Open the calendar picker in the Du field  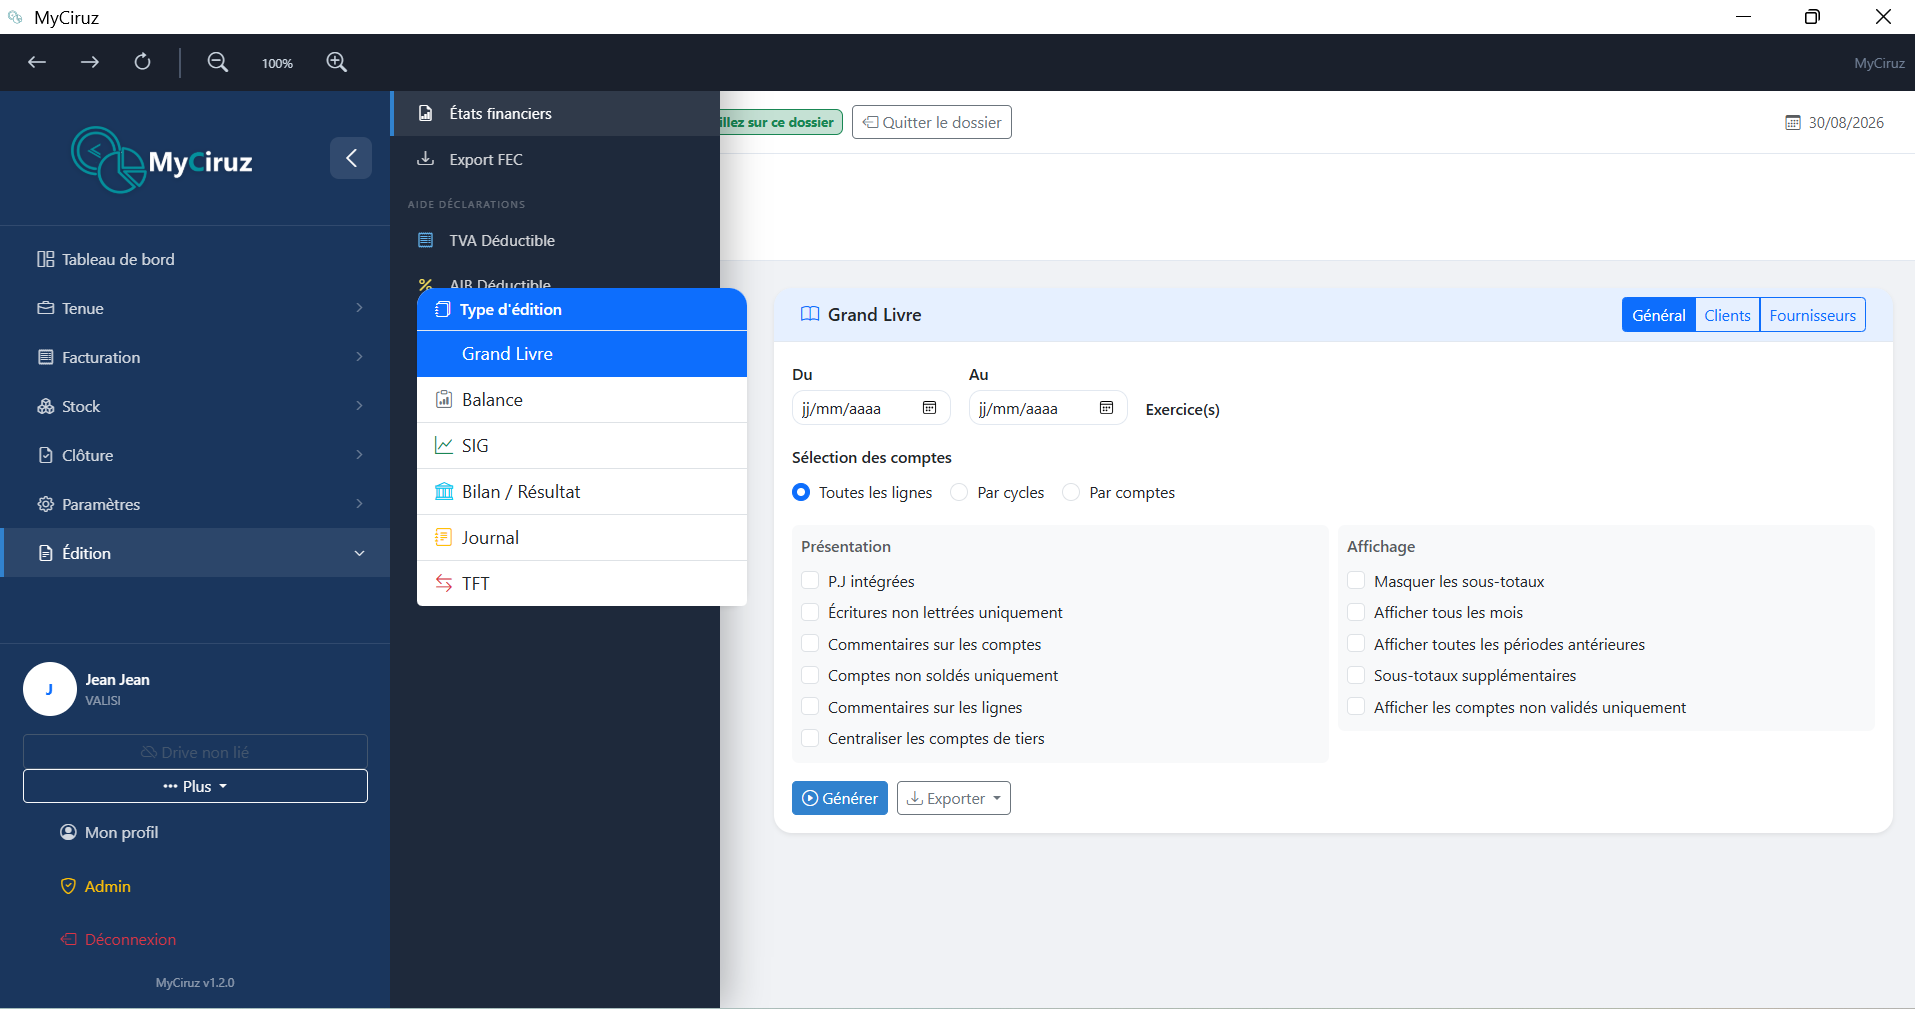[x=929, y=408]
